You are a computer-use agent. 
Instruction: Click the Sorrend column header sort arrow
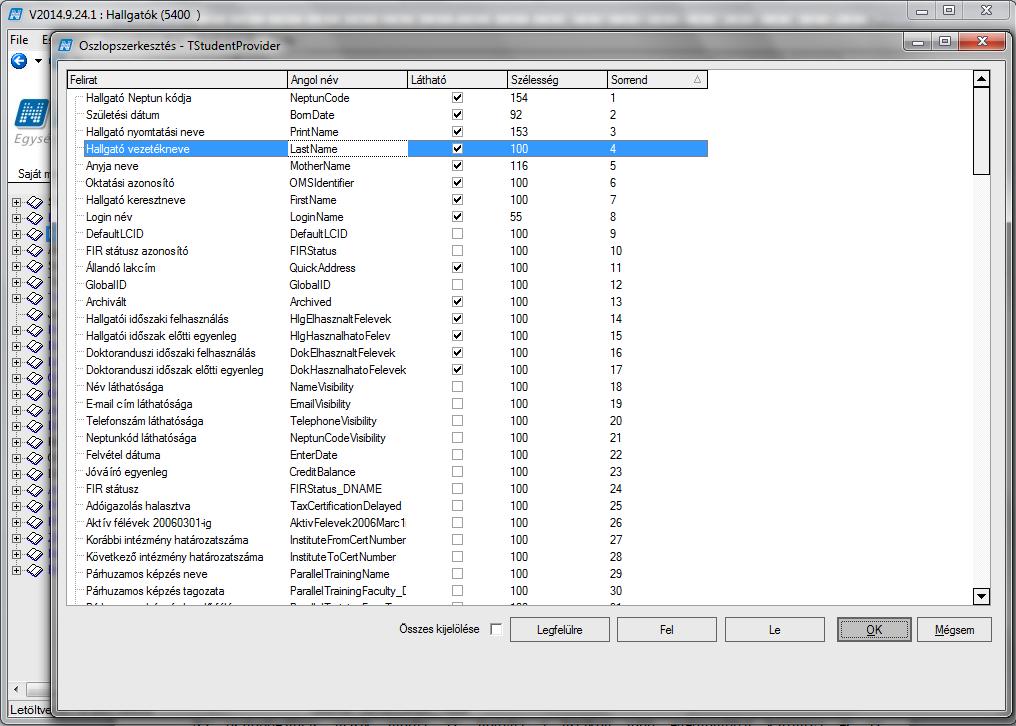(697, 80)
